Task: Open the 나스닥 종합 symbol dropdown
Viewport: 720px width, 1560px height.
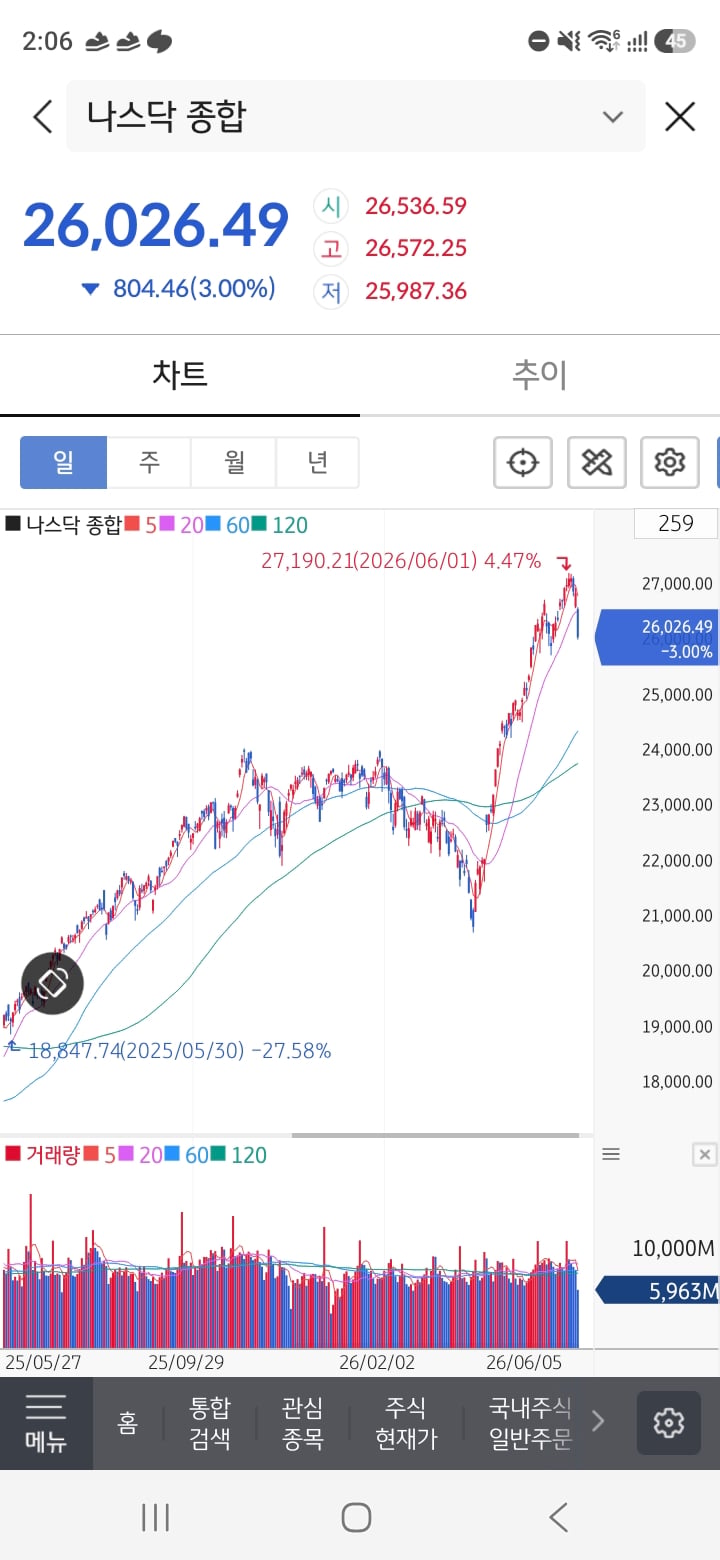Action: pos(355,117)
